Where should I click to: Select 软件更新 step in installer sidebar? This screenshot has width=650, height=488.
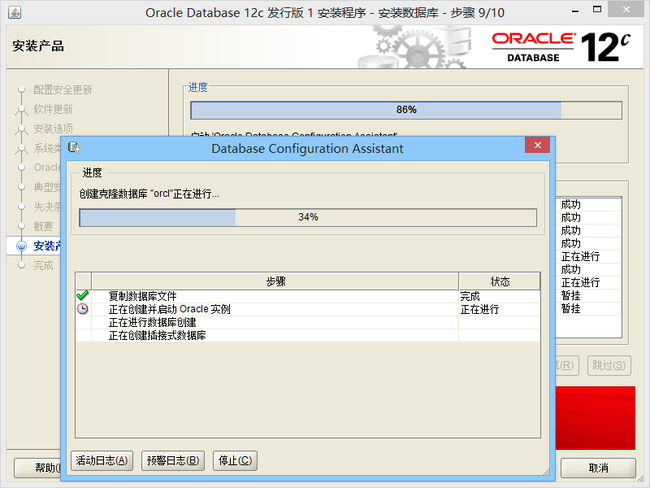pos(53,109)
